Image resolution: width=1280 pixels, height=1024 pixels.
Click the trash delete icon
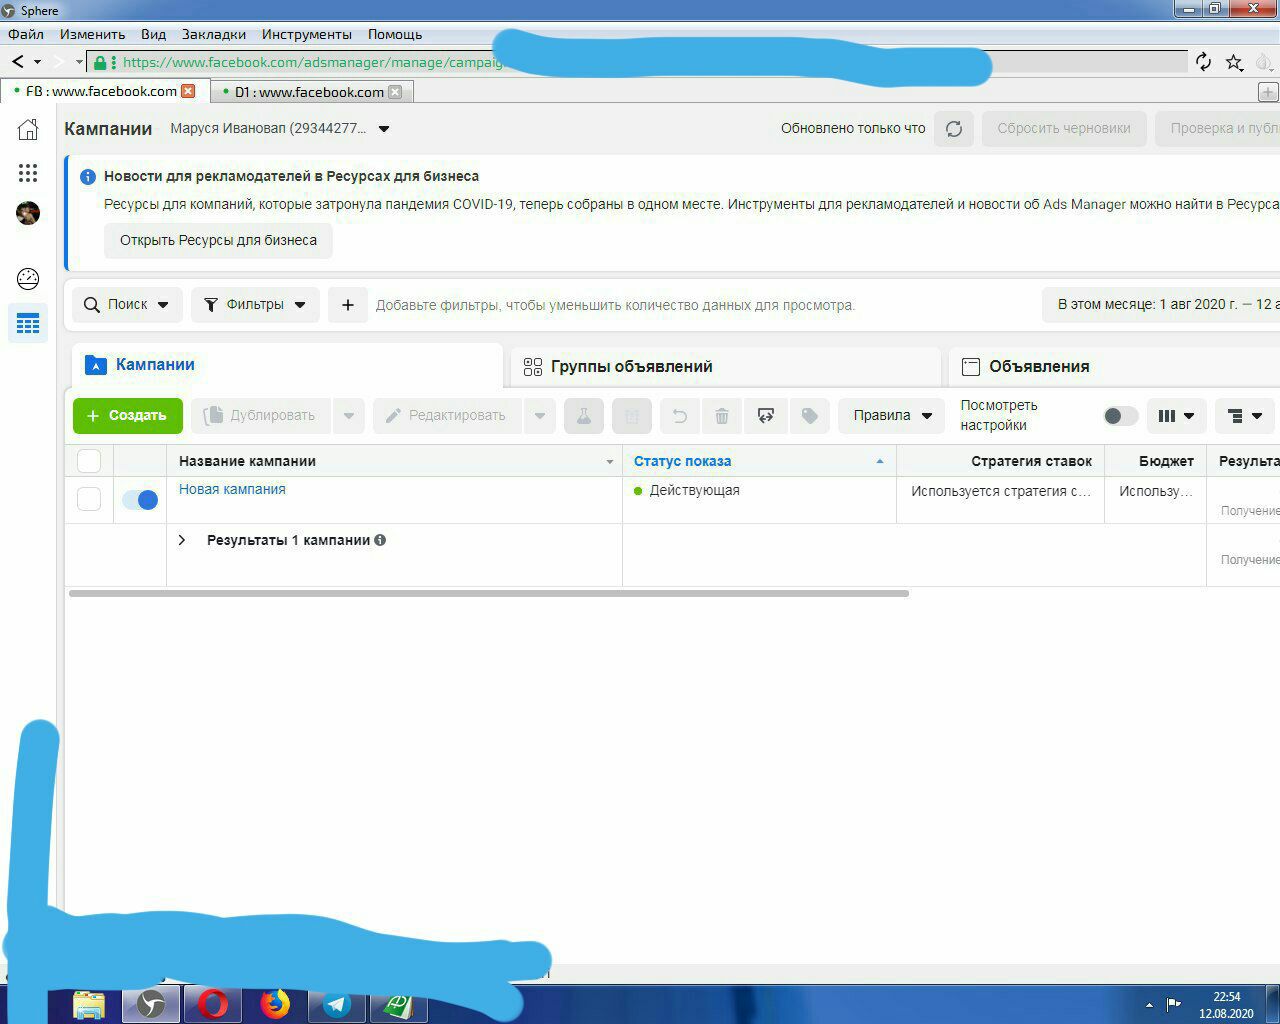coord(722,415)
